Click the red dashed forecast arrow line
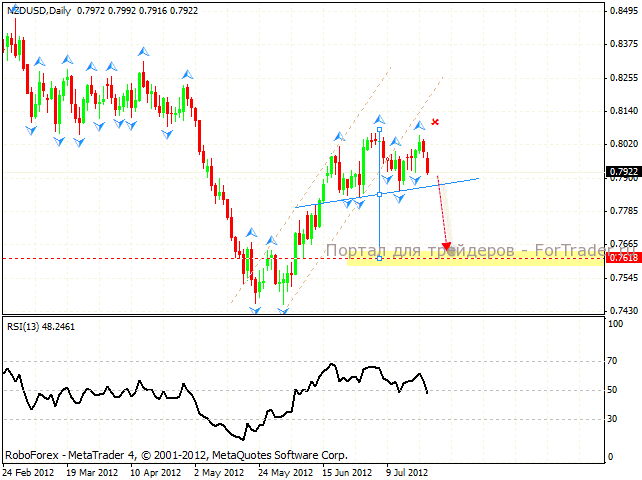This screenshot has height=480, width=642. [x=441, y=215]
